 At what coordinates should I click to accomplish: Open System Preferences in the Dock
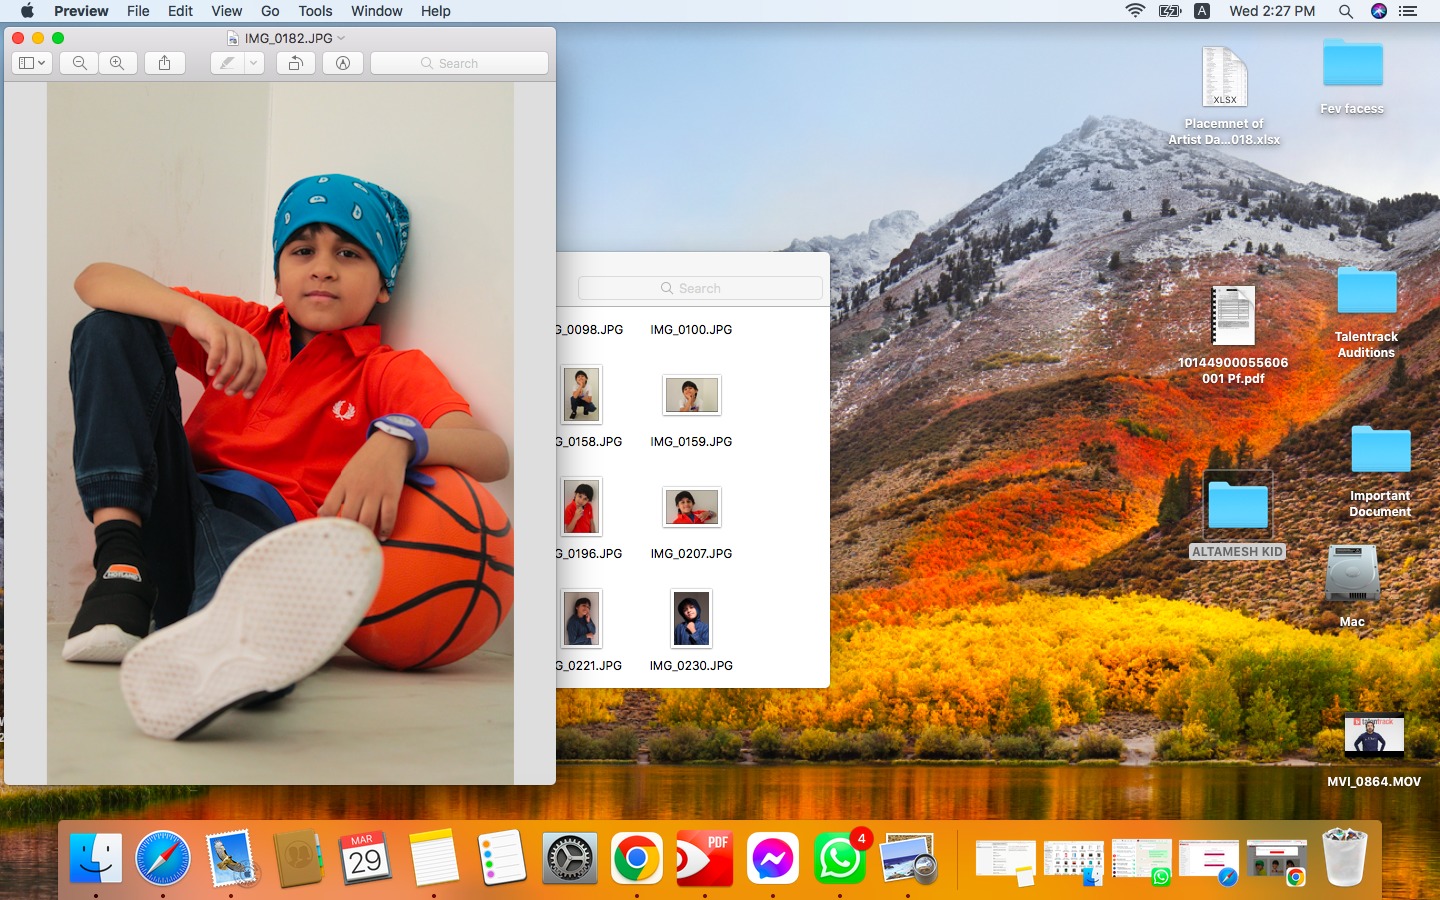point(569,859)
